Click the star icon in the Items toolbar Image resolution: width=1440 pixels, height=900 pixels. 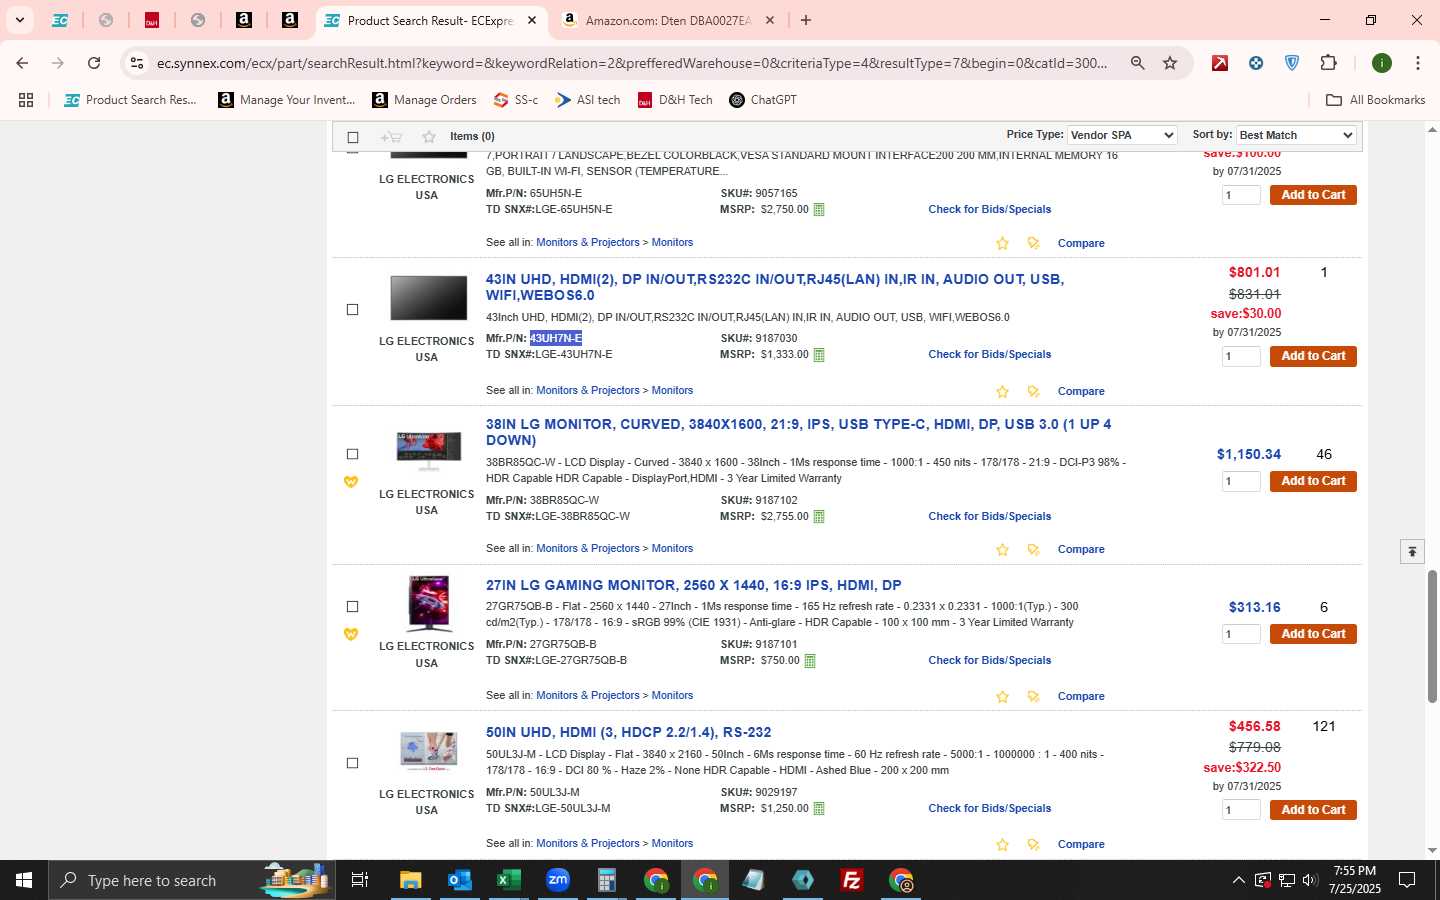(x=429, y=137)
